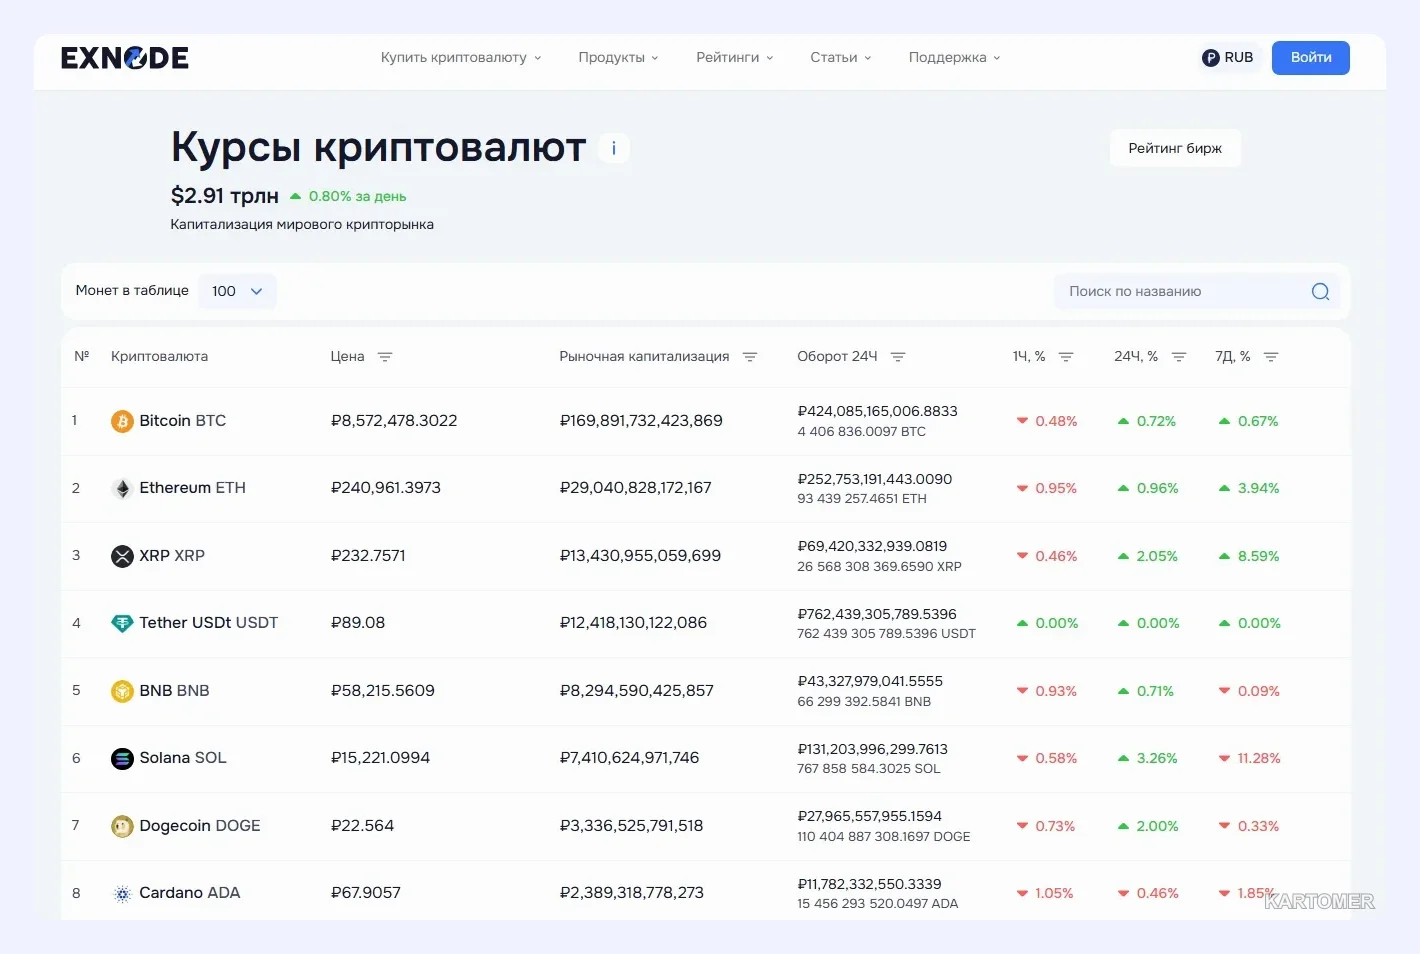This screenshot has width=1420, height=954.
Task: Click Ethereum market cap ₽29,040,828,172,167
Action: click(x=636, y=488)
